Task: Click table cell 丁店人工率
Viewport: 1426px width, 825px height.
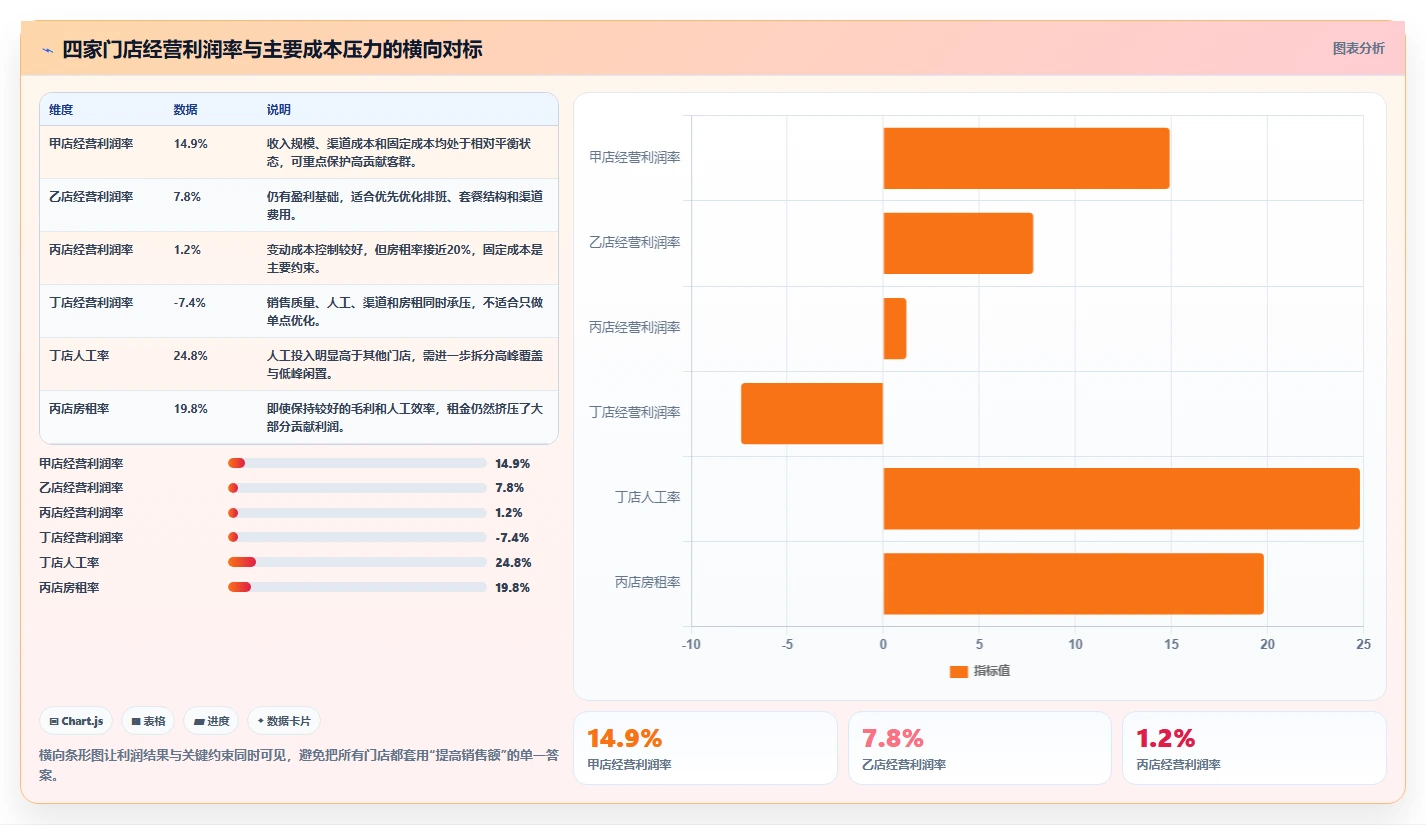Action: 79,355
